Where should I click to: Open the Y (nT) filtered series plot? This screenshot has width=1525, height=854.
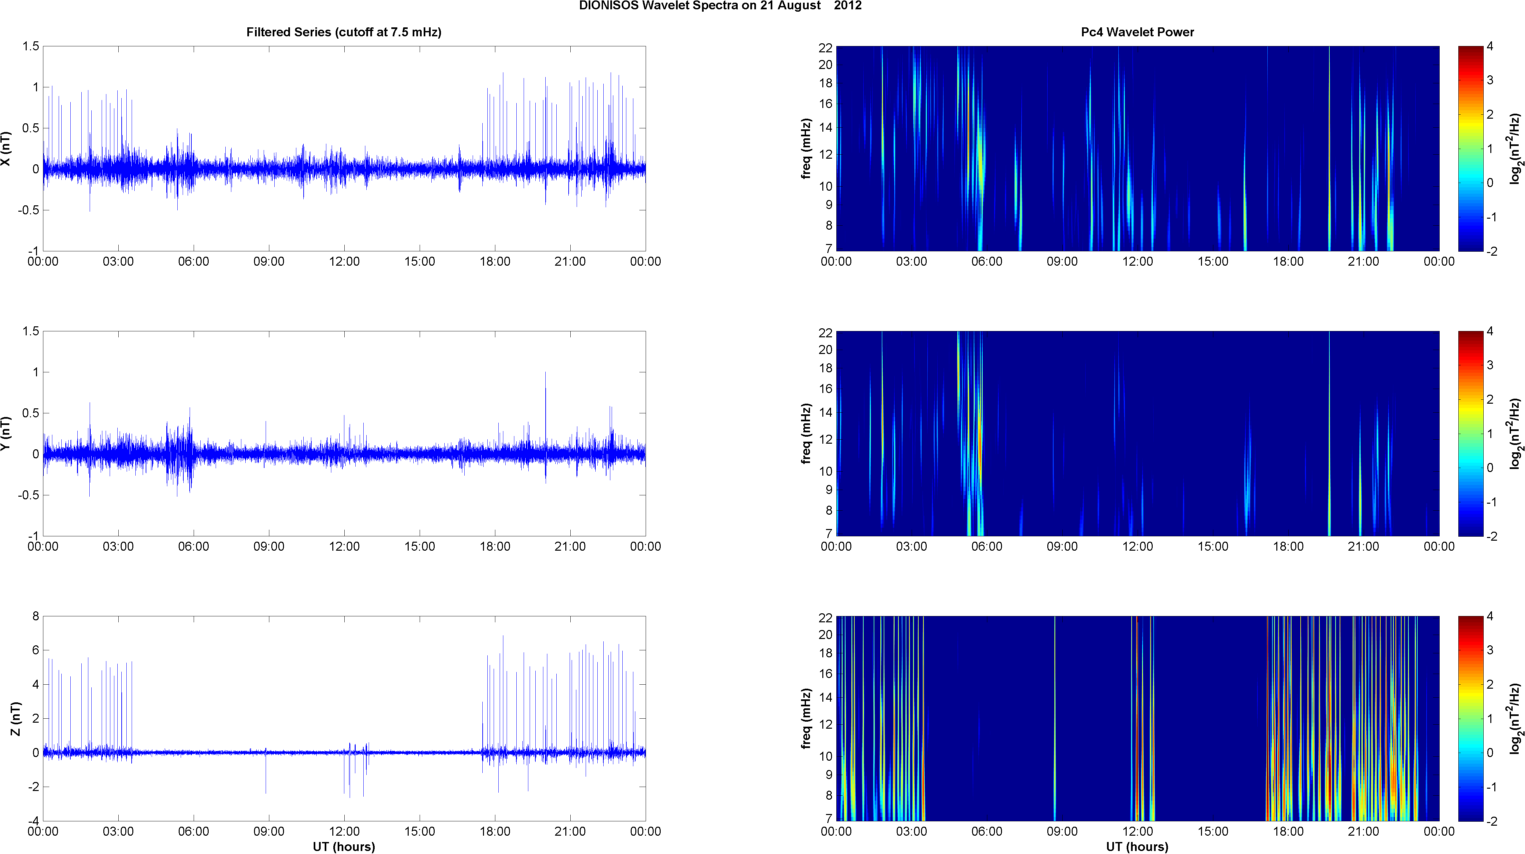344,434
